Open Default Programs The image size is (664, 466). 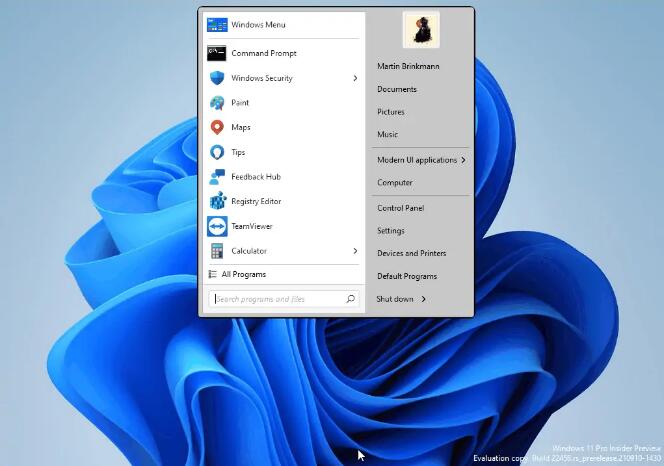pyautogui.click(x=407, y=276)
